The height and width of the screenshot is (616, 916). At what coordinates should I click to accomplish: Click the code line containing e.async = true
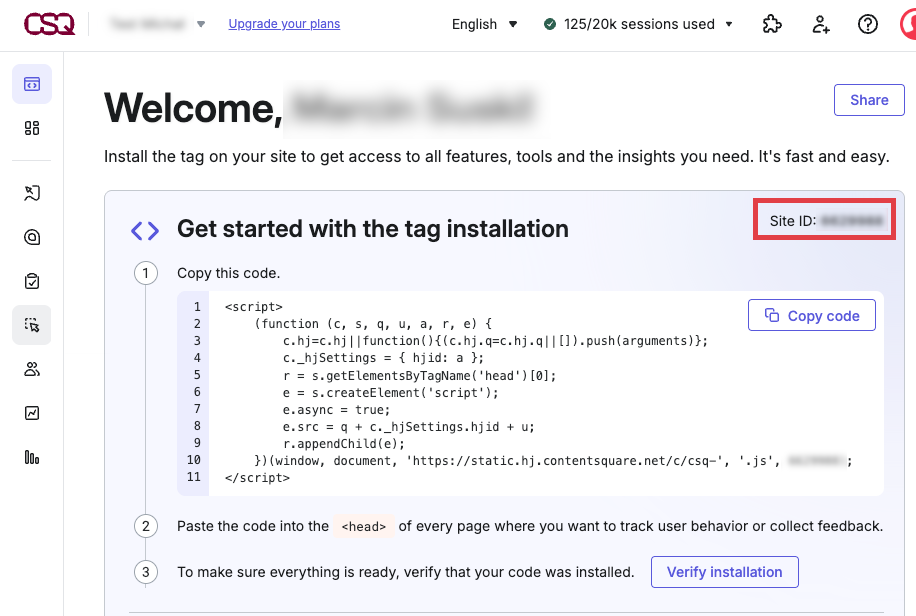[336, 410]
